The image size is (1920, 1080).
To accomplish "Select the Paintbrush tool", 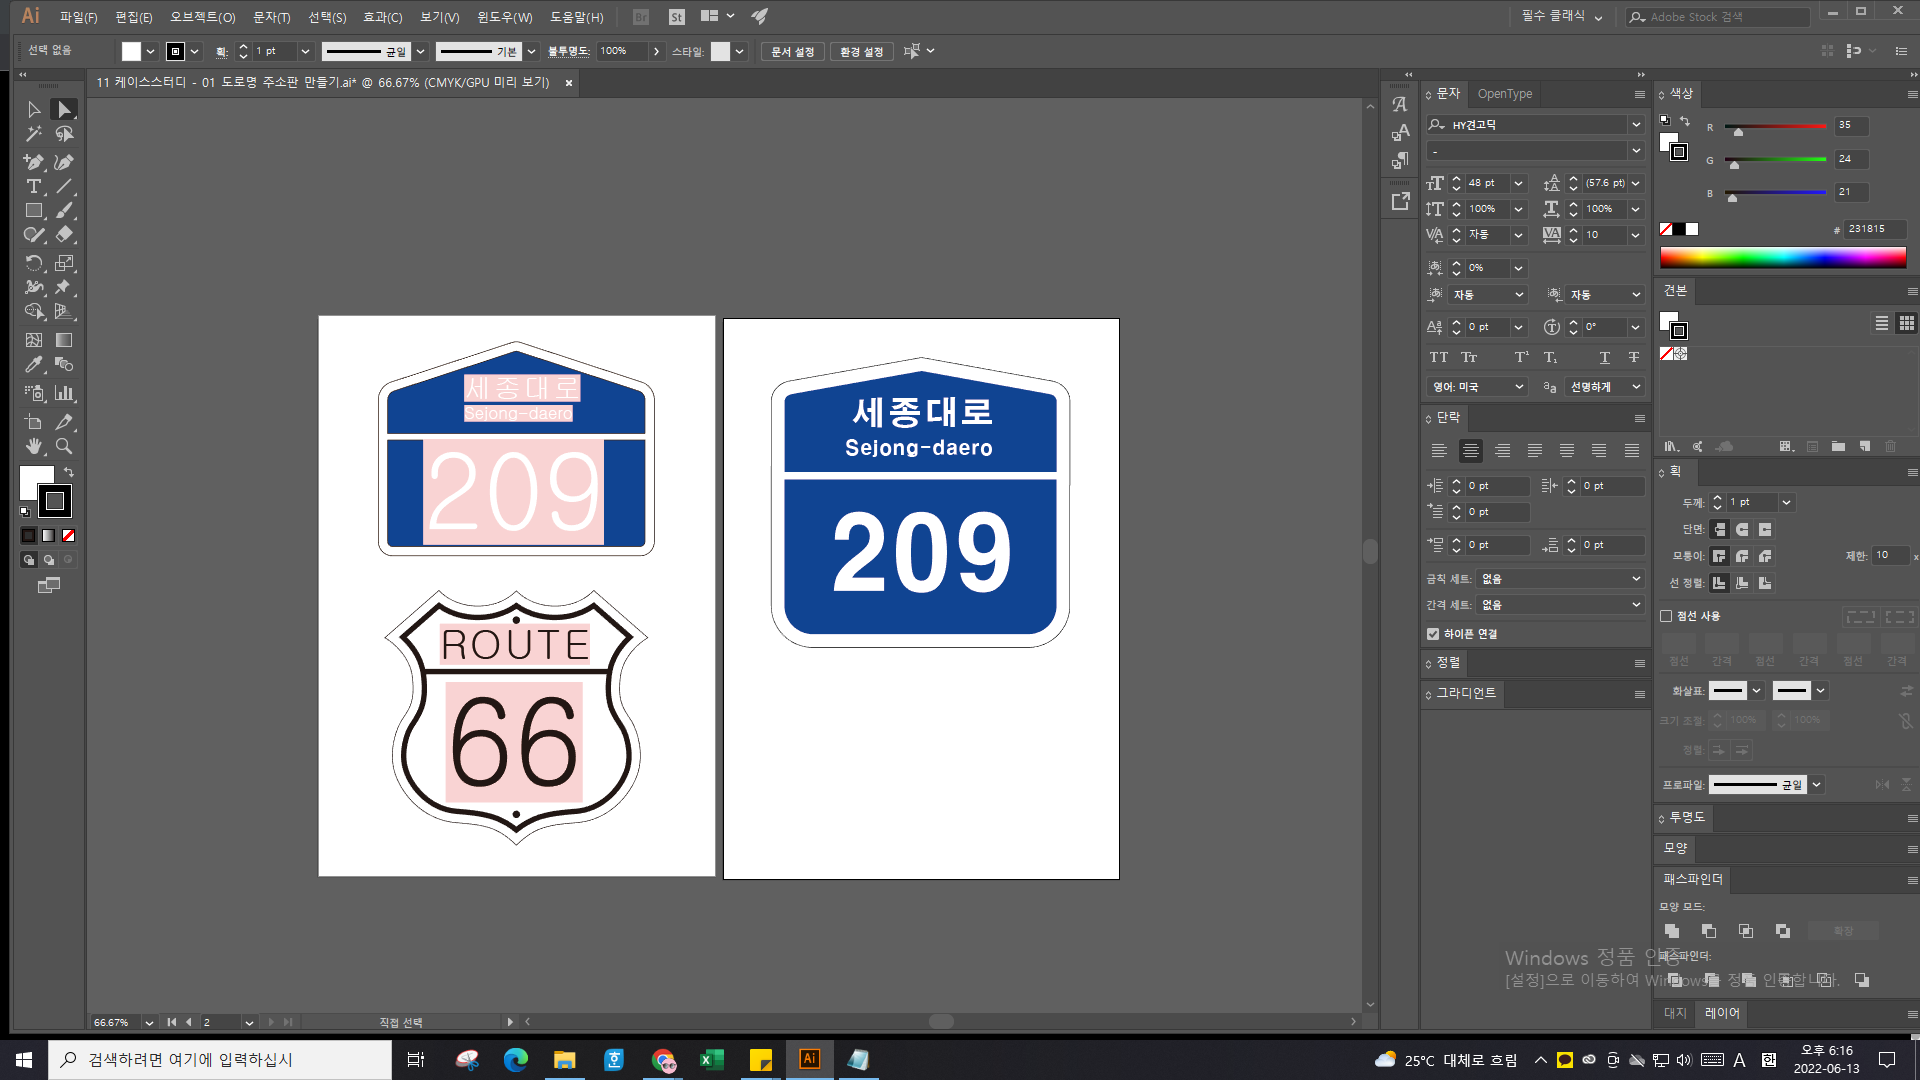I will pos(64,211).
